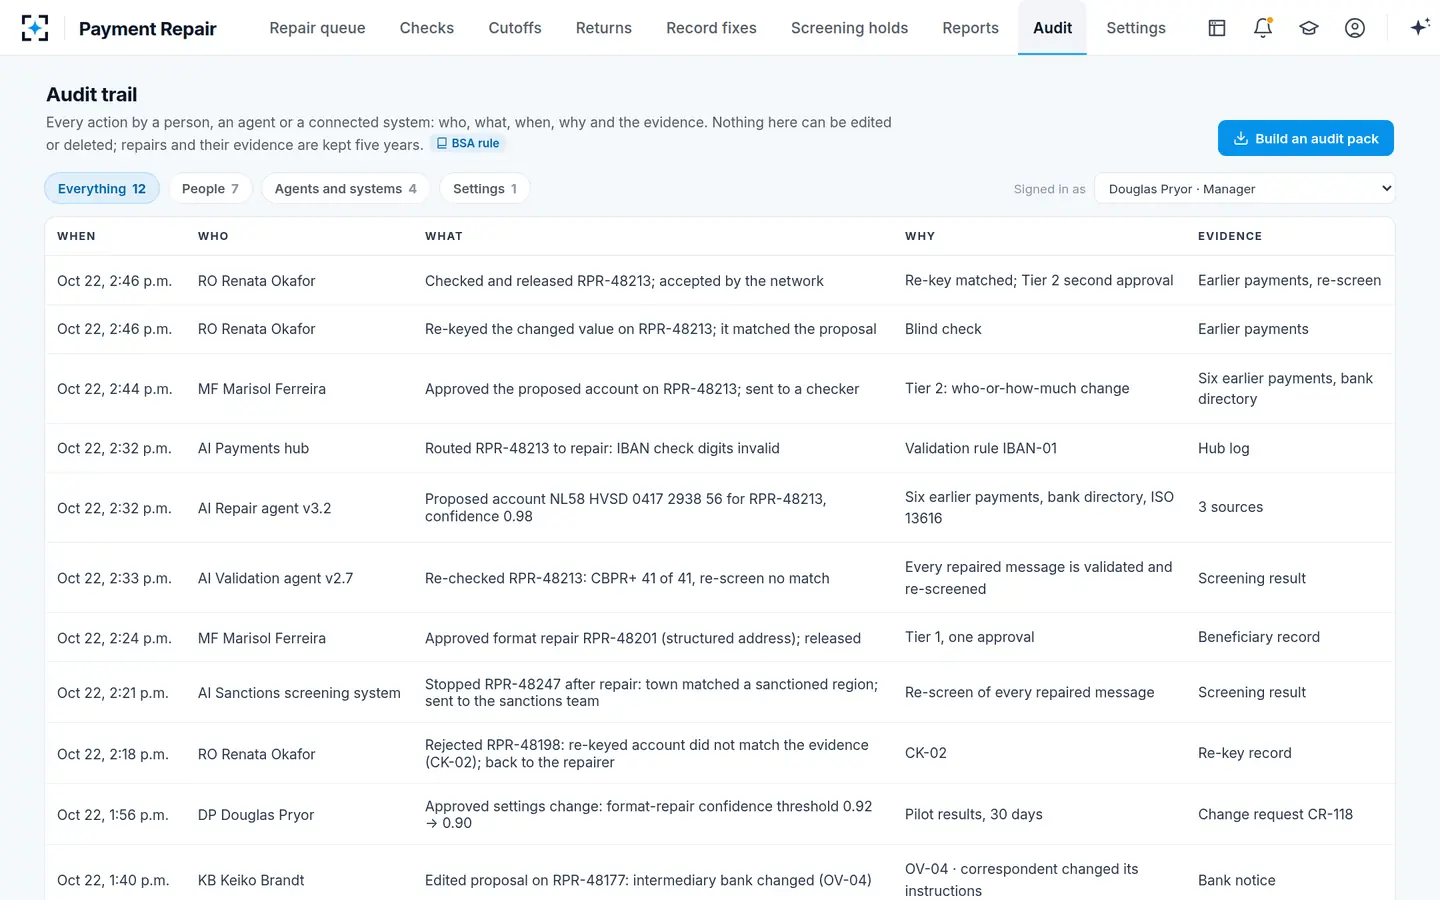Click 'AI Repair agent v3.2' in the Who column
This screenshot has width=1440, height=900.
(x=265, y=508)
